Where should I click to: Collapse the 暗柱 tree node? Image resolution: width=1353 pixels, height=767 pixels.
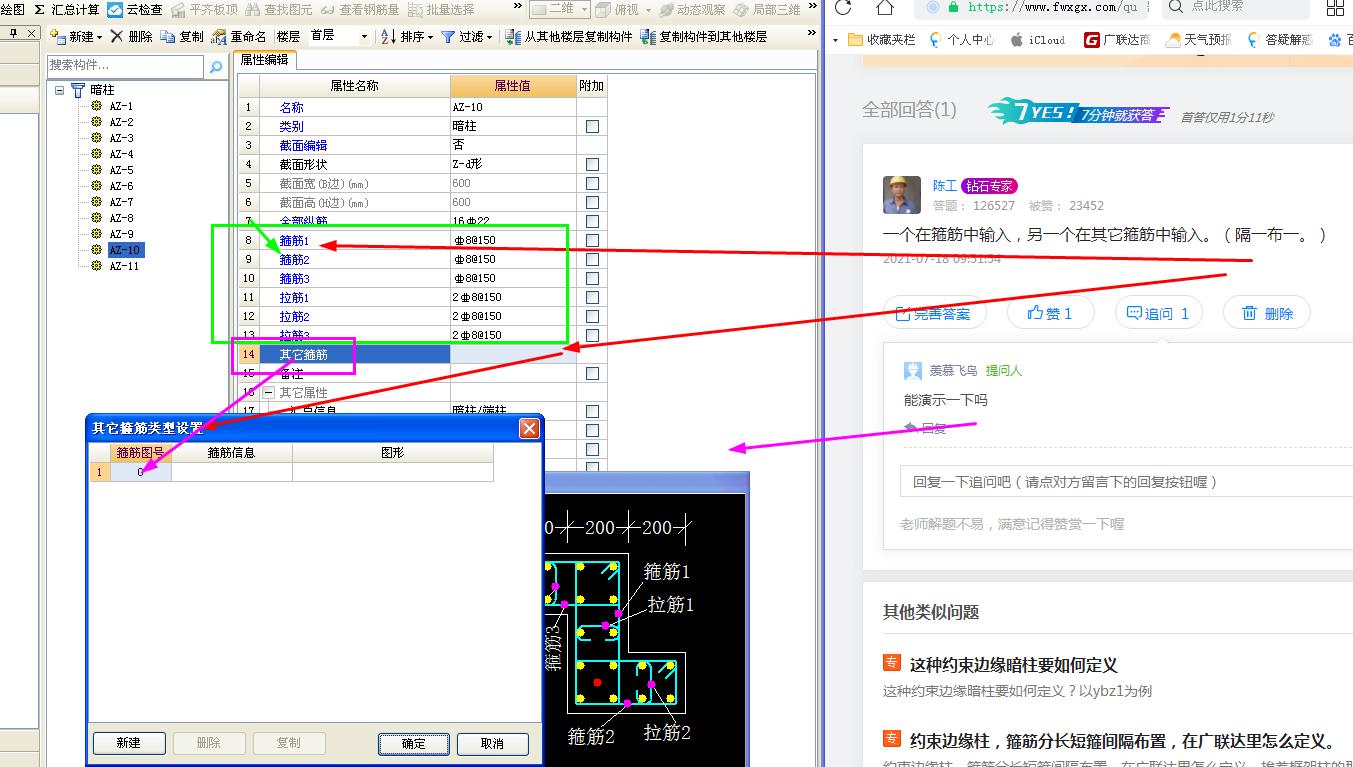[60, 90]
